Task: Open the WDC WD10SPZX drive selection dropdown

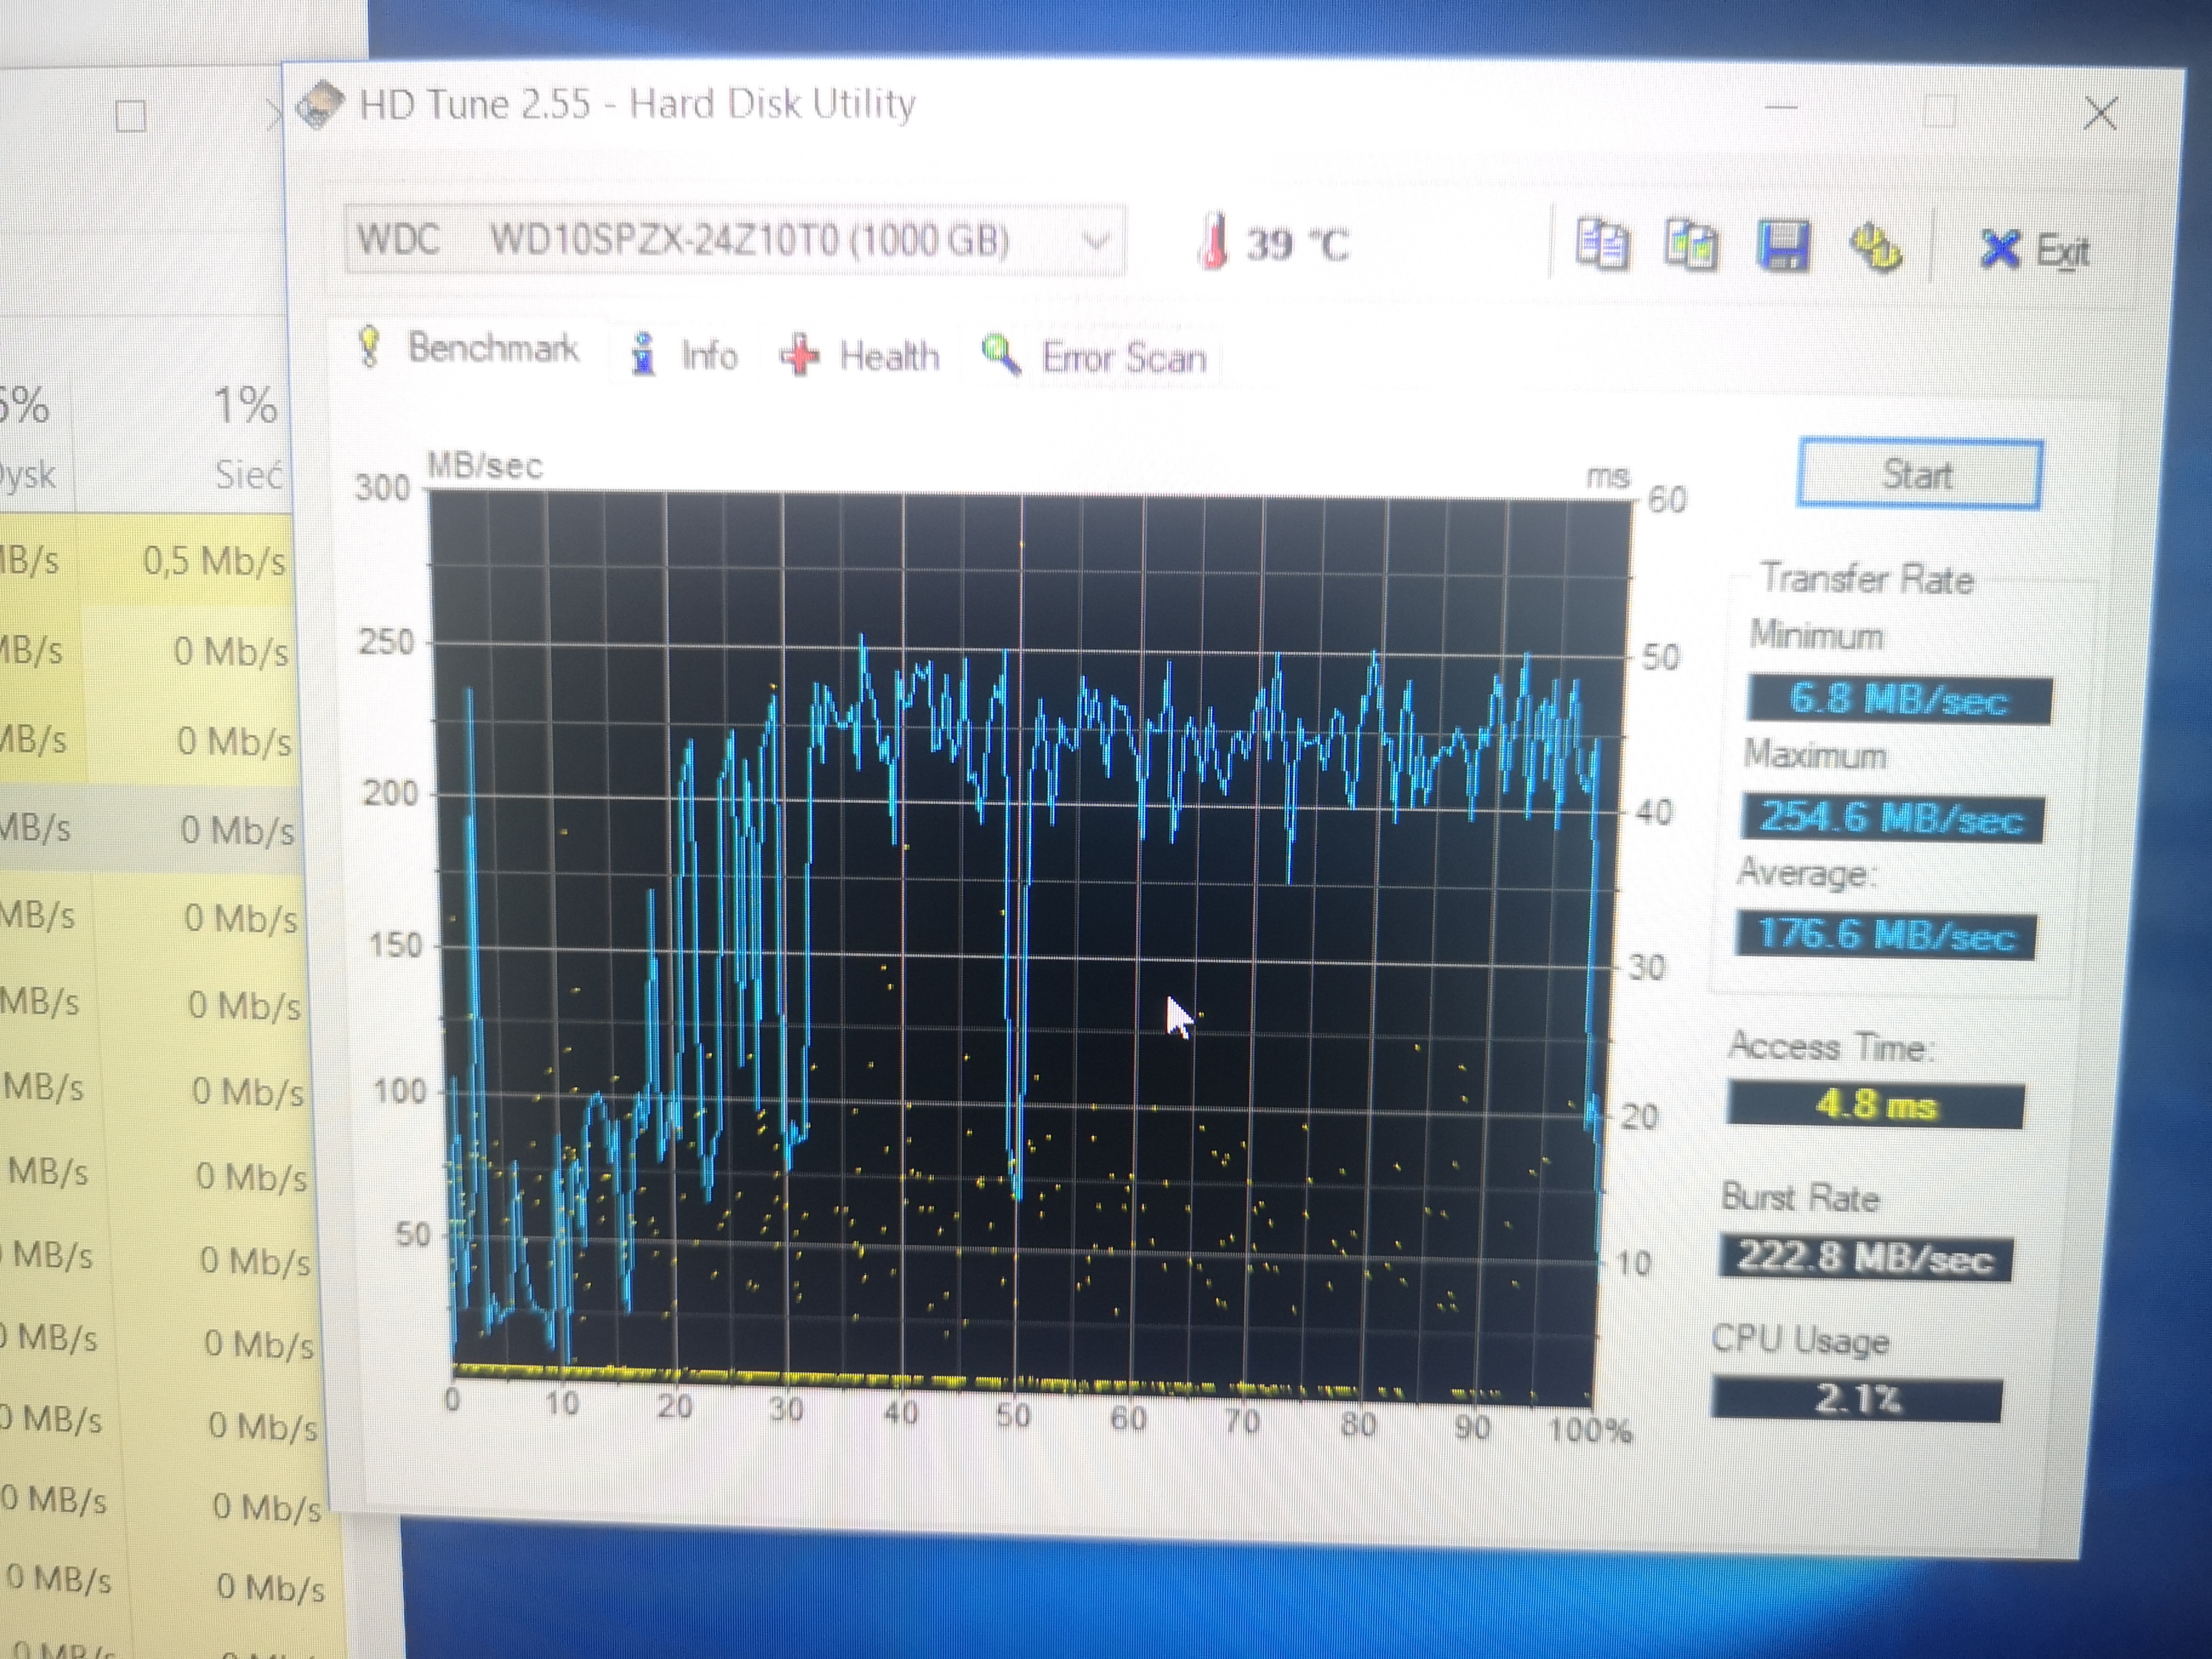Action: click(x=735, y=240)
